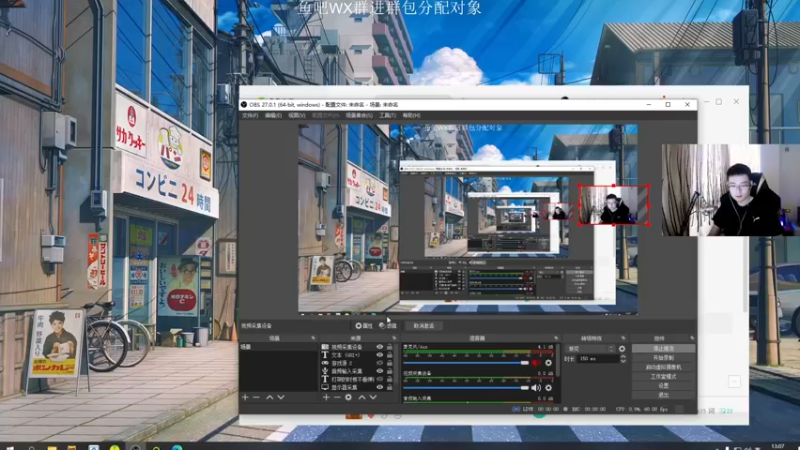Open 视频采集设备 mixer gear settings

[x=548, y=388]
